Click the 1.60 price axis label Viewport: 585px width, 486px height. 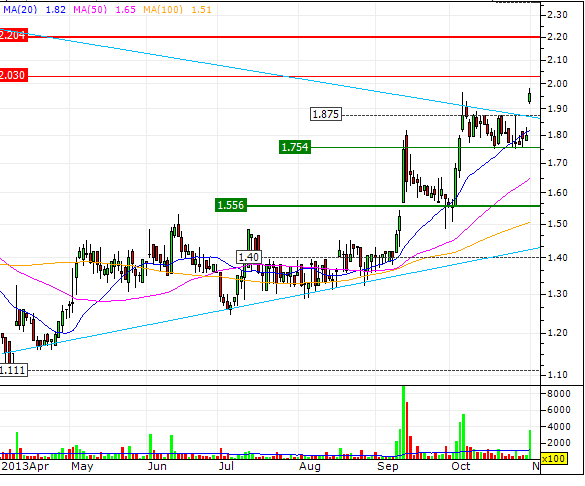[557, 193]
